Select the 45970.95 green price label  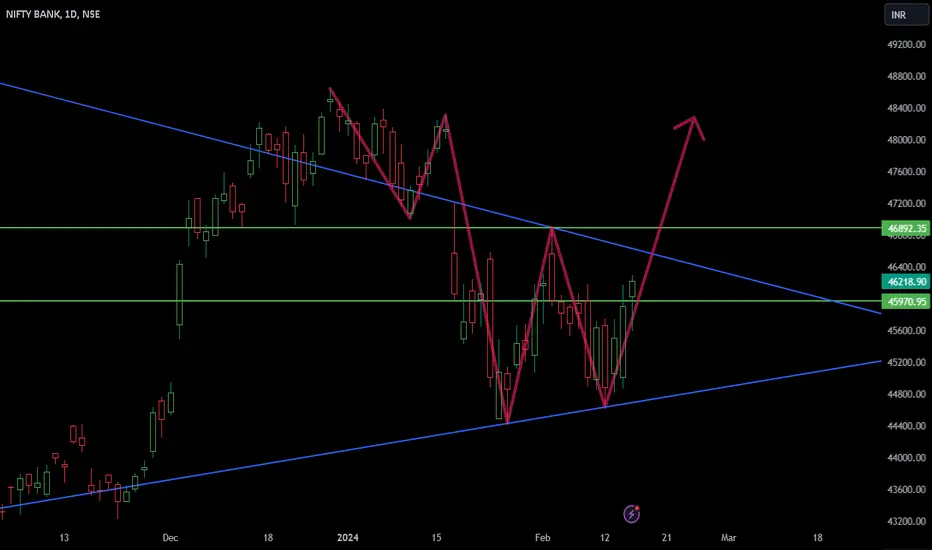906,301
